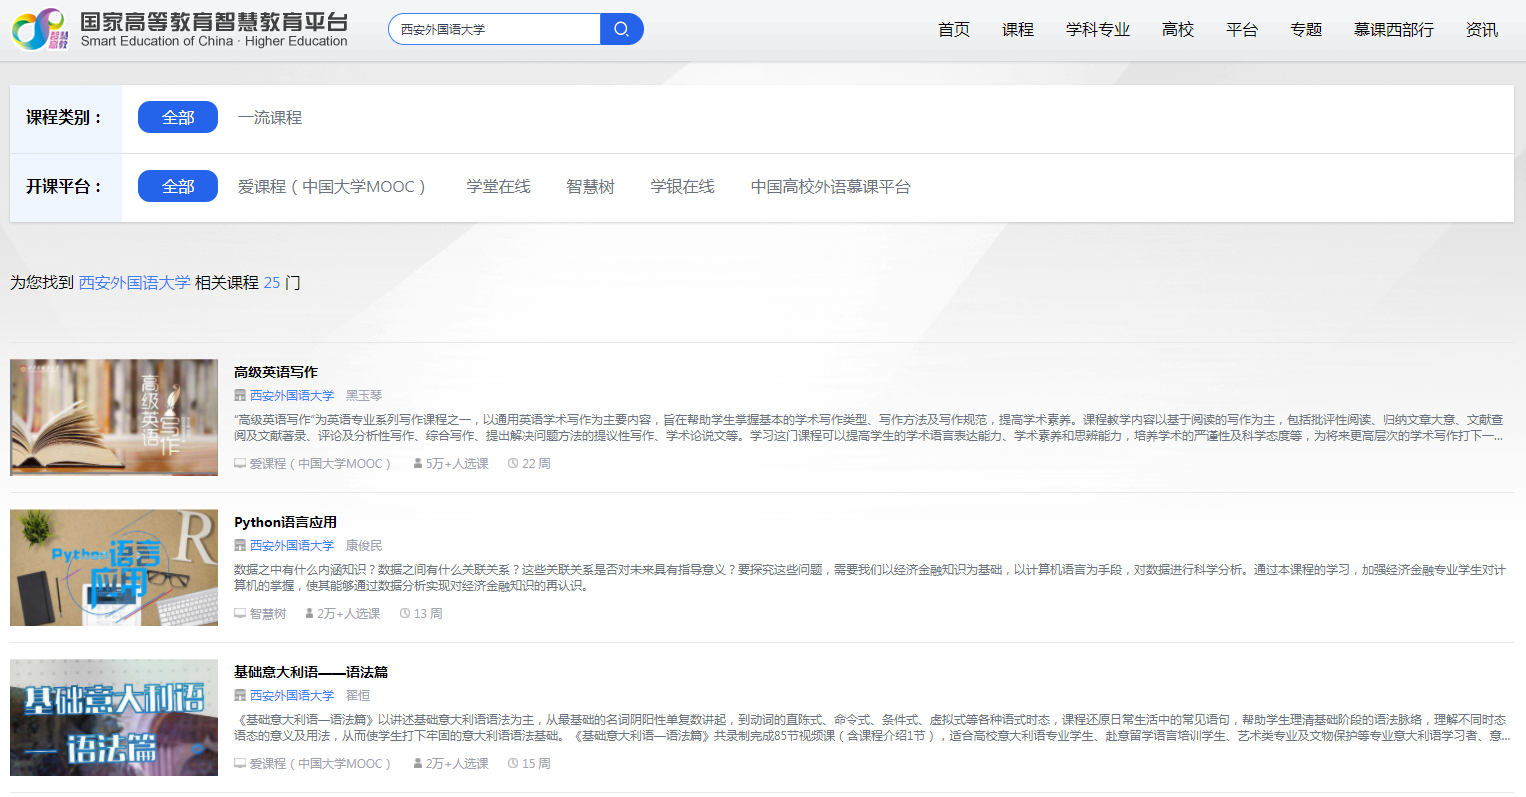Viewport: 1526px width, 797px height.
Task: Click instructor name 黑玉琴
Action: click(x=364, y=396)
